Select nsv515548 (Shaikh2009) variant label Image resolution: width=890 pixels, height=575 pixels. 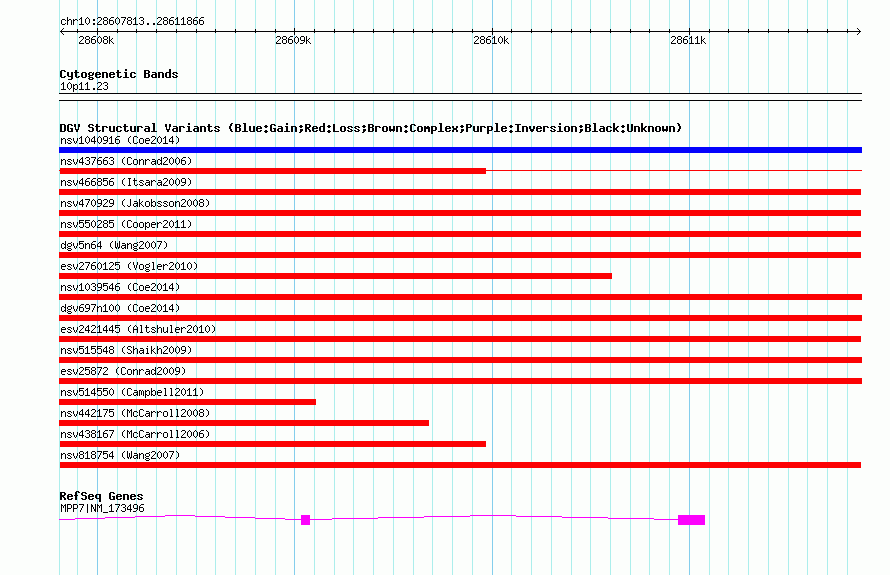point(126,350)
